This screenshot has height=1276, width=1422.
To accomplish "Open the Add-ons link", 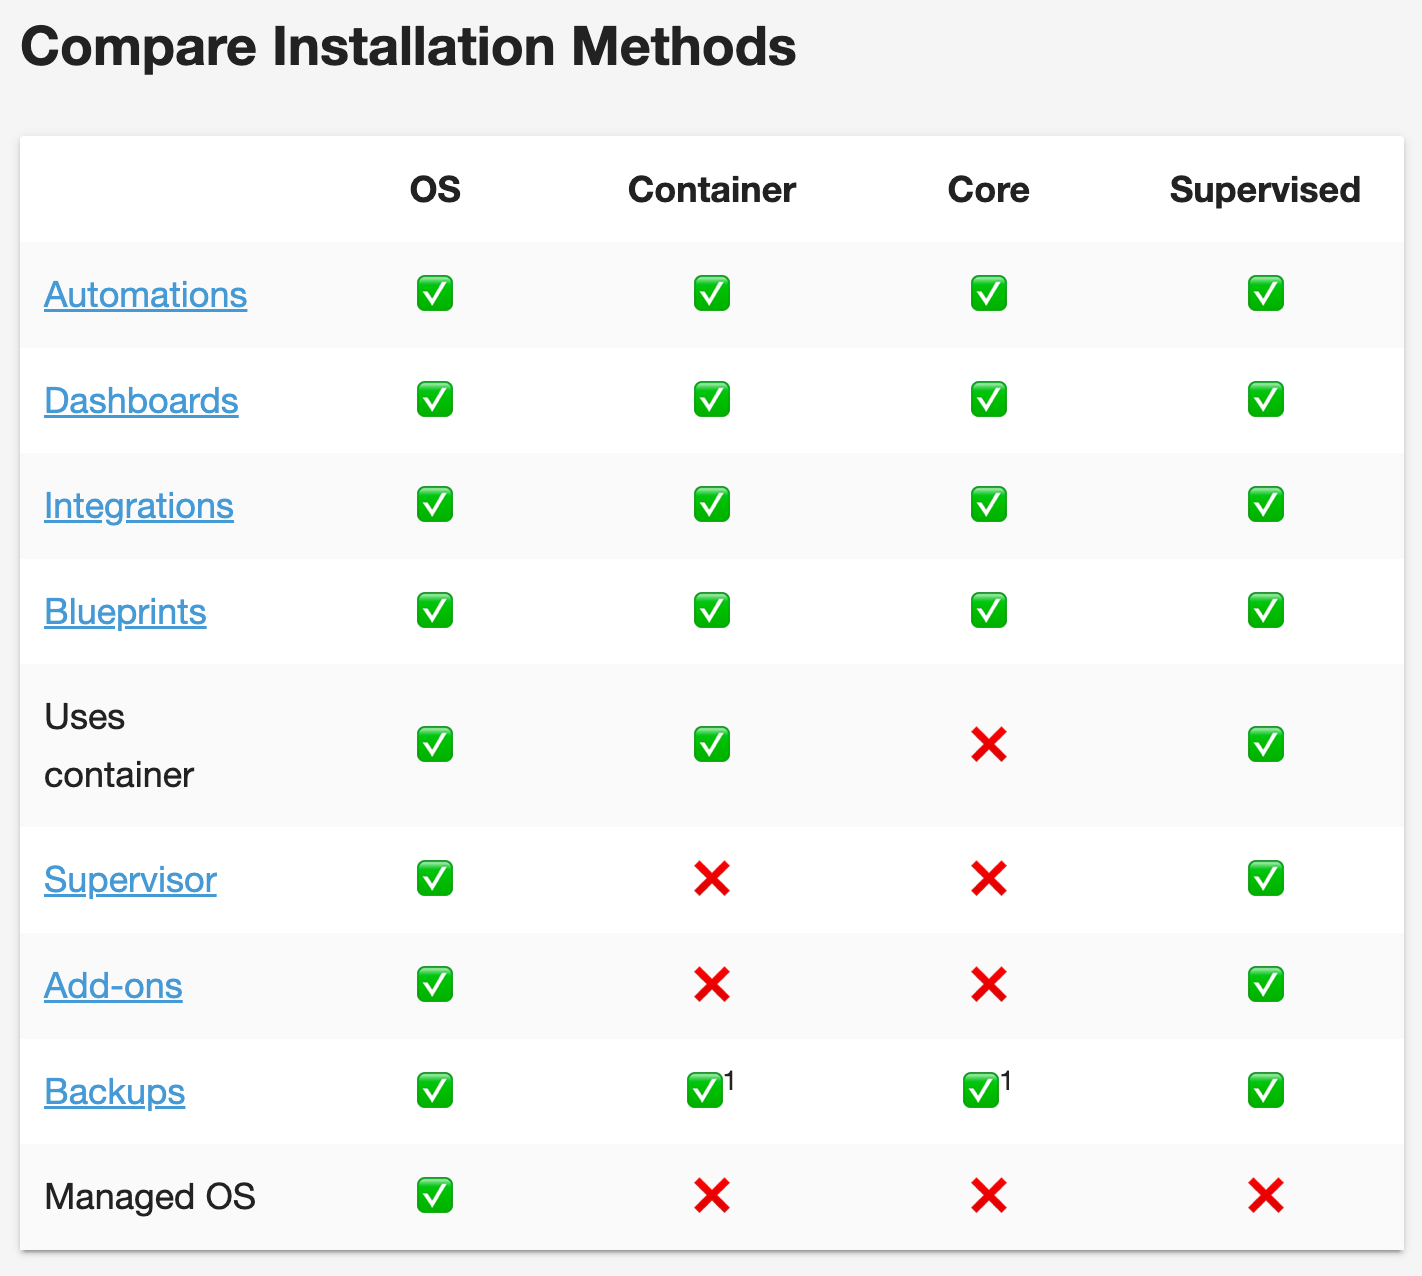I will tap(113, 986).
